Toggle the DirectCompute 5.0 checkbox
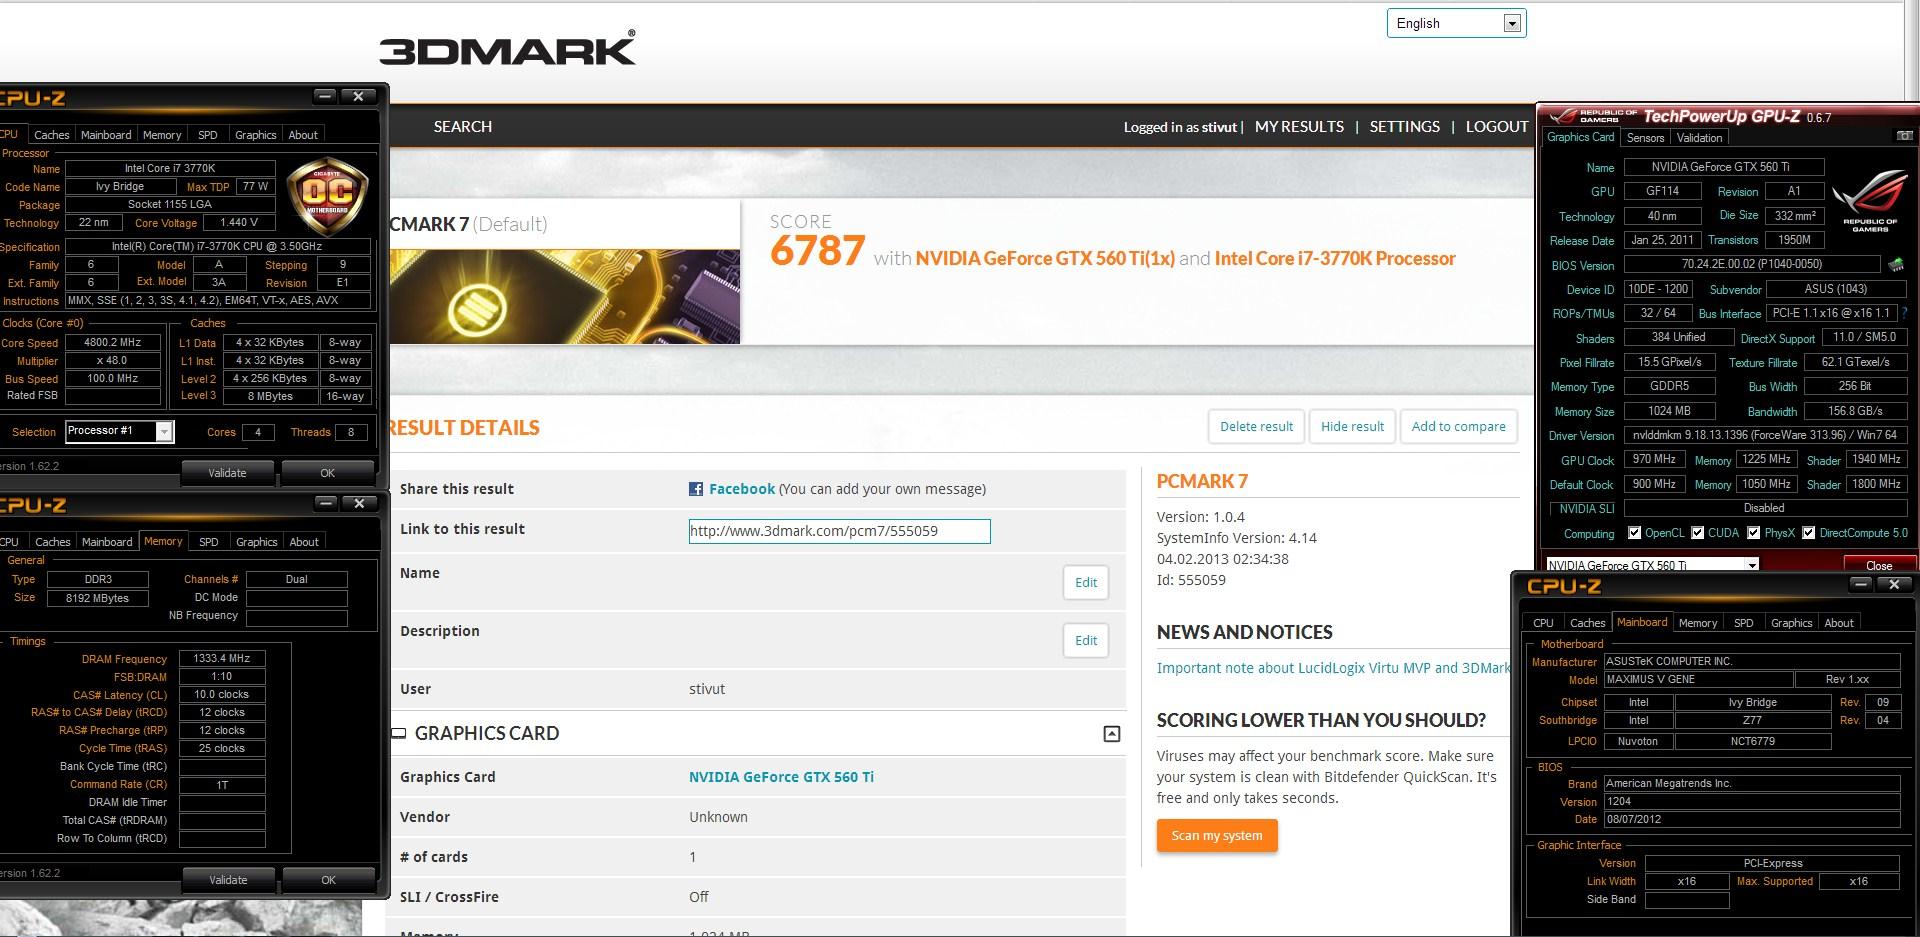 coord(1809,533)
